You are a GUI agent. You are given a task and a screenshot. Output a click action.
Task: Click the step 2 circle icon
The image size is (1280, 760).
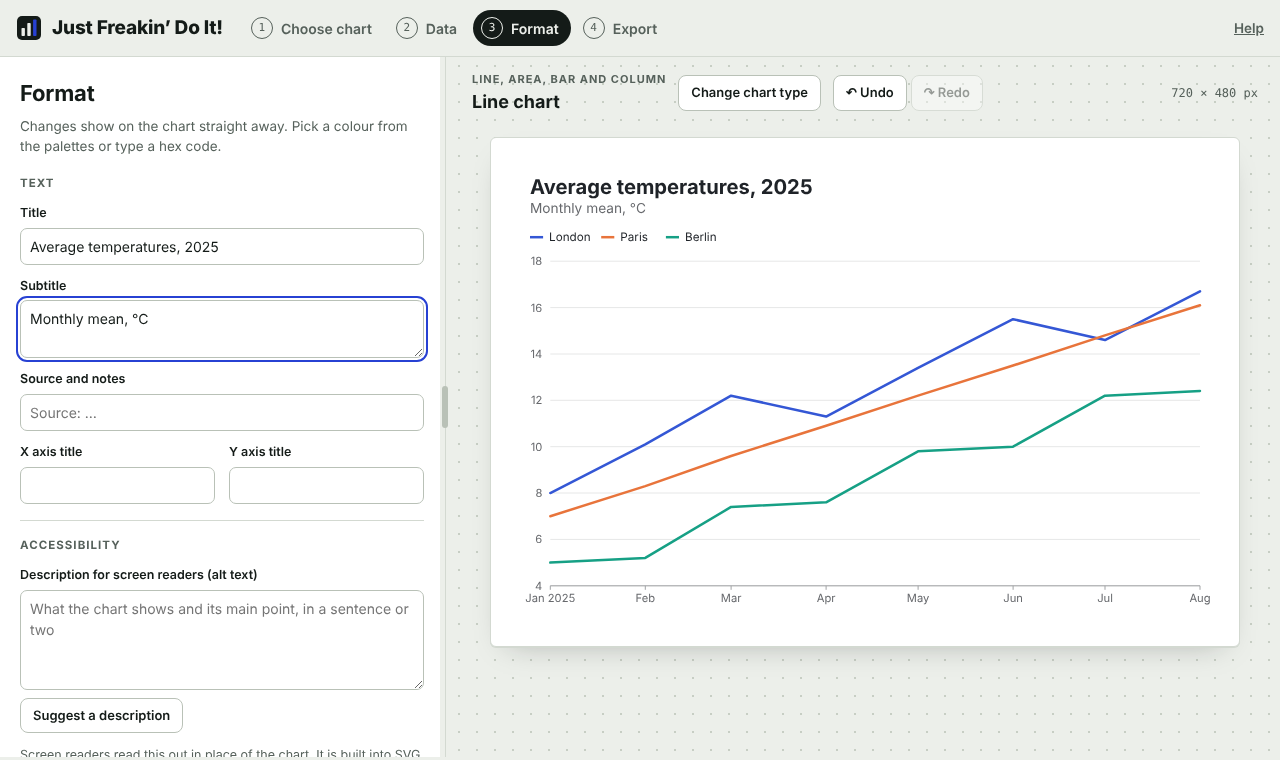pyautogui.click(x=406, y=28)
